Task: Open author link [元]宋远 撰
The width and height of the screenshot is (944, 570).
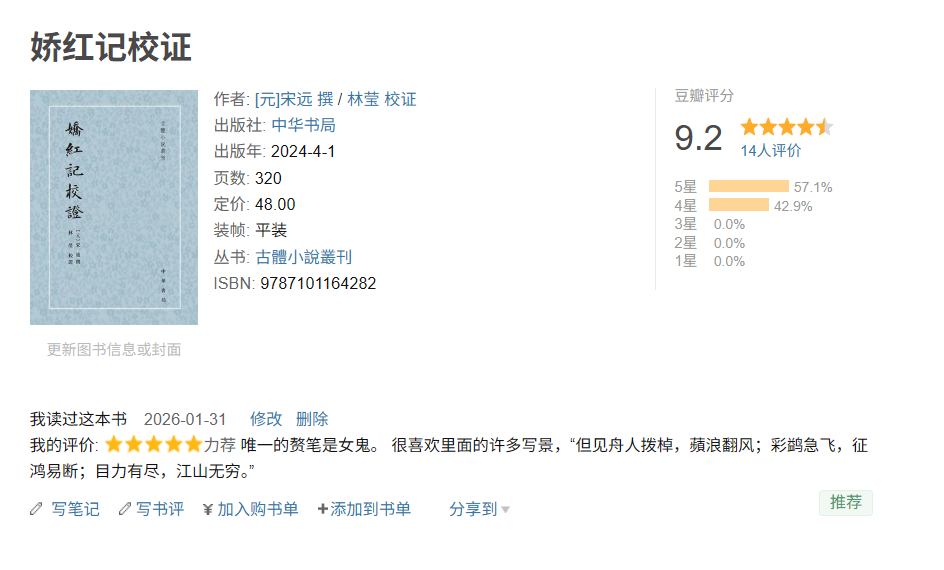Action: coord(294,99)
